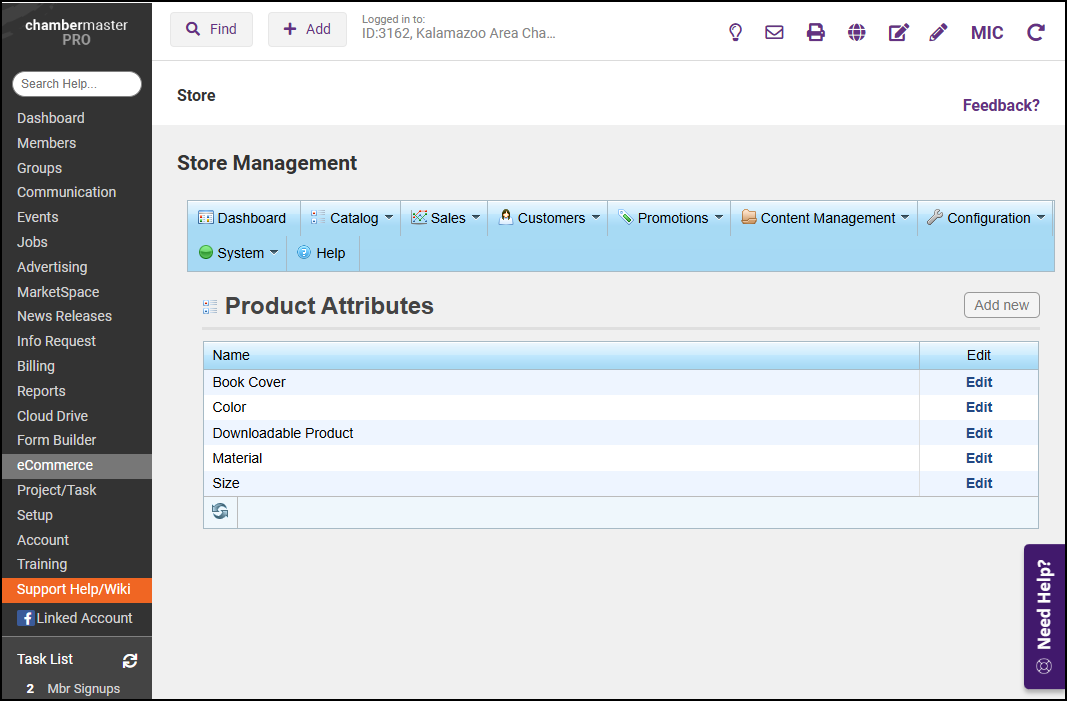Open the store Dashboard menu item

pos(242,218)
